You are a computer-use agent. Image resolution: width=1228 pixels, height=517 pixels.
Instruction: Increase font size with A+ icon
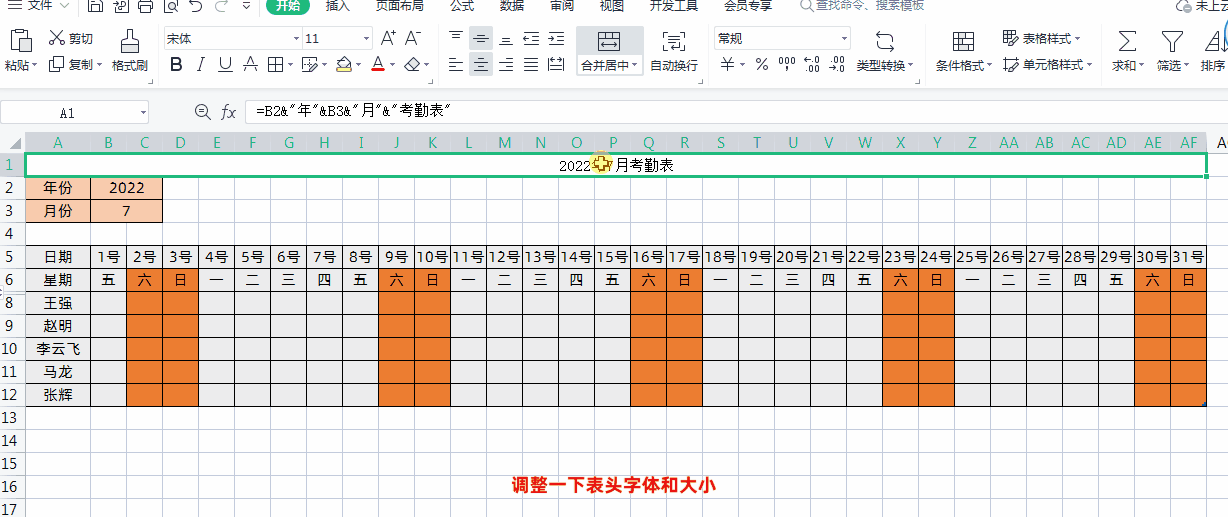pyautogui.click(x=388, y=39)
